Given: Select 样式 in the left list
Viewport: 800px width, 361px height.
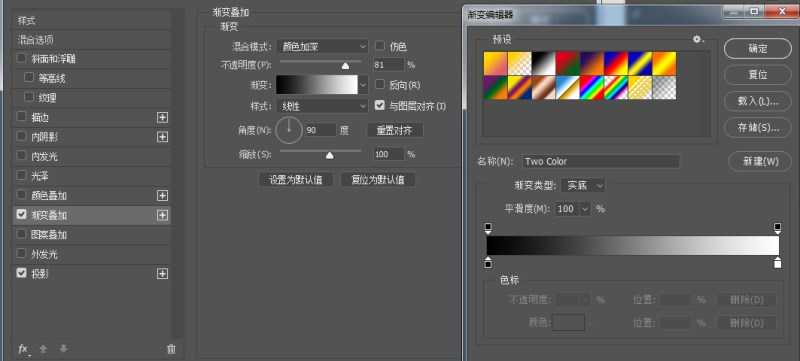Looking at the screenshot, I should pos(92,21).
